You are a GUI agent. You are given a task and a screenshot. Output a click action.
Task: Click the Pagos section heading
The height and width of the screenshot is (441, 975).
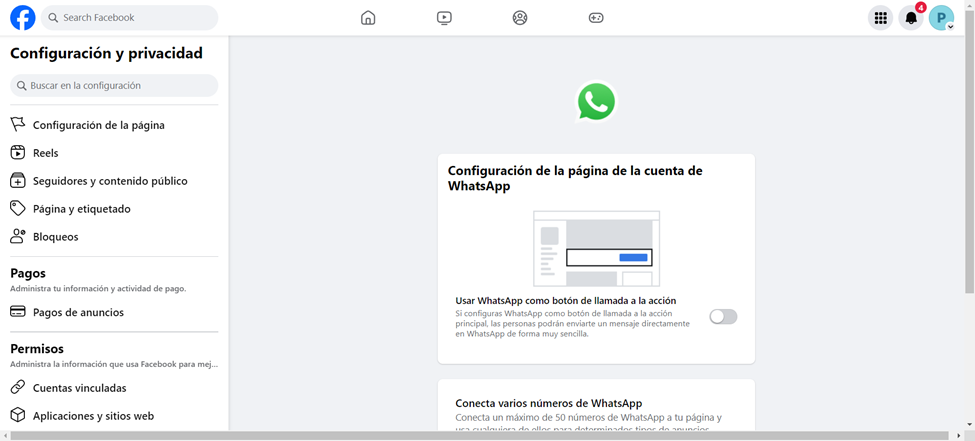pyautogui.click(x=28, y=273)
